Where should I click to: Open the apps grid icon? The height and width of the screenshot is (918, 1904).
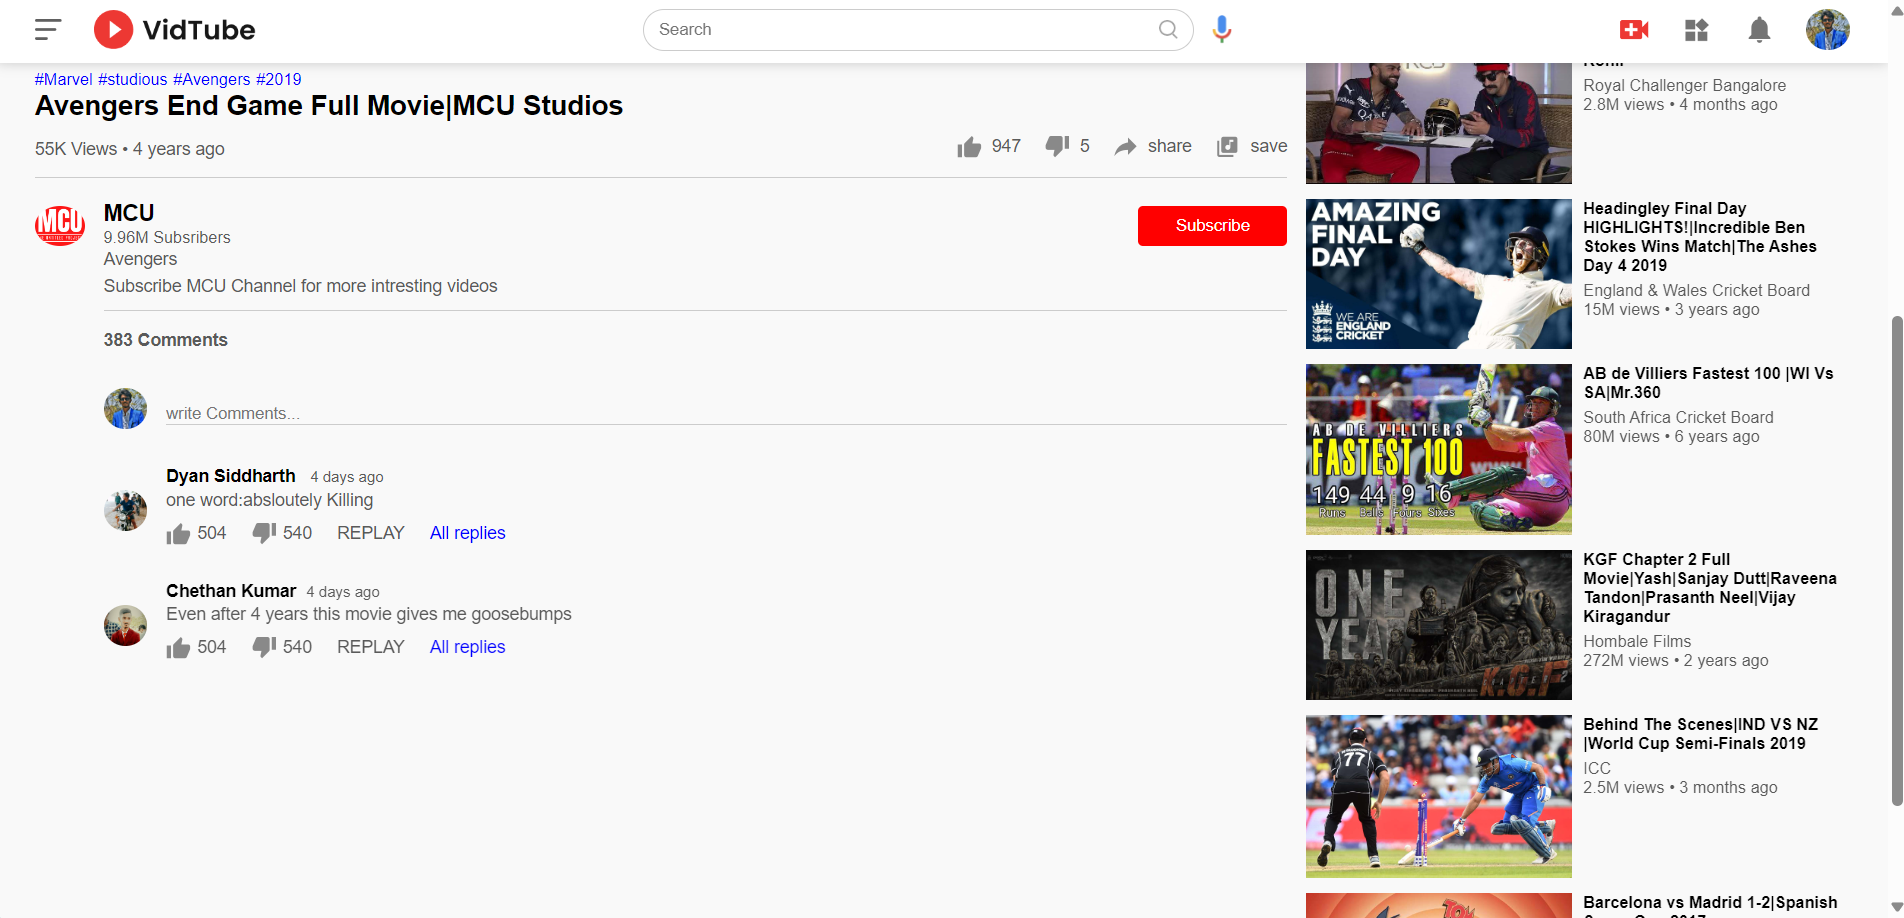1696,30
